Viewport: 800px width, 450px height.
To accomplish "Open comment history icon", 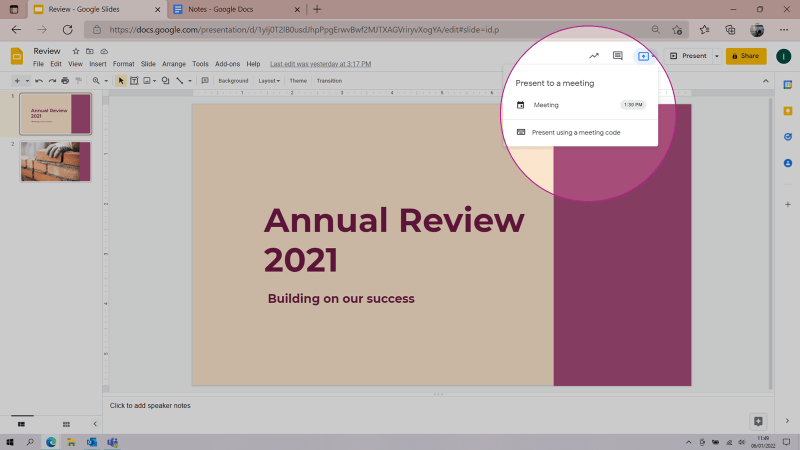I will [618, 56].
